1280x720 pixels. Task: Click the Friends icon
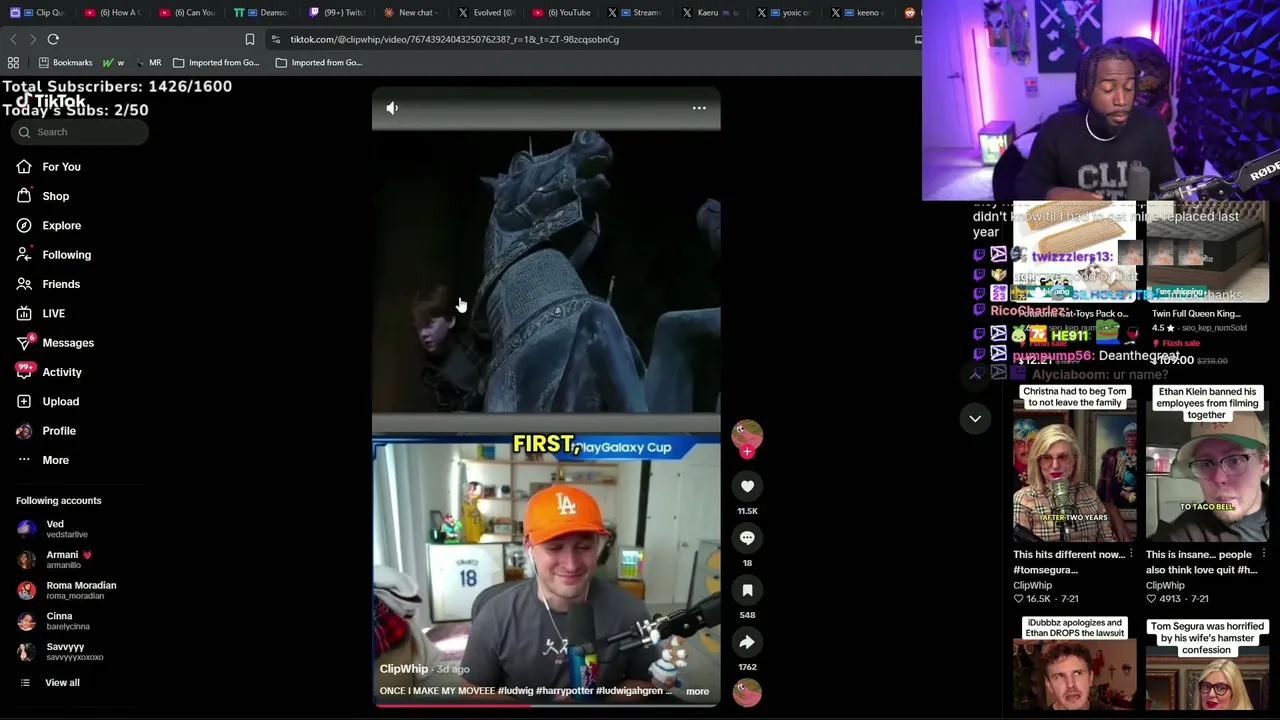24,284
